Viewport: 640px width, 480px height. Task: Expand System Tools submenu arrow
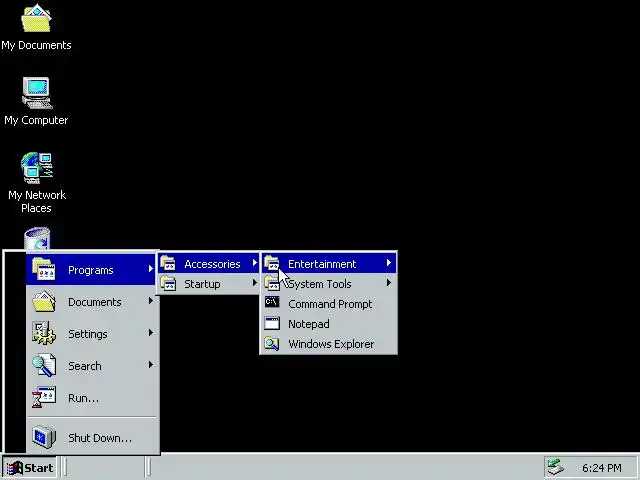pos(389,282)
